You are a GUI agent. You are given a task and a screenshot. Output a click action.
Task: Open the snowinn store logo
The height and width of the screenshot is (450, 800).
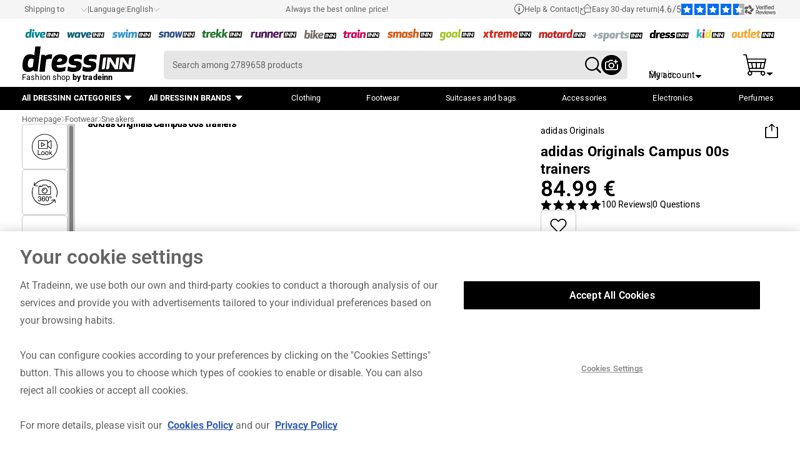[x=177, y=34]
